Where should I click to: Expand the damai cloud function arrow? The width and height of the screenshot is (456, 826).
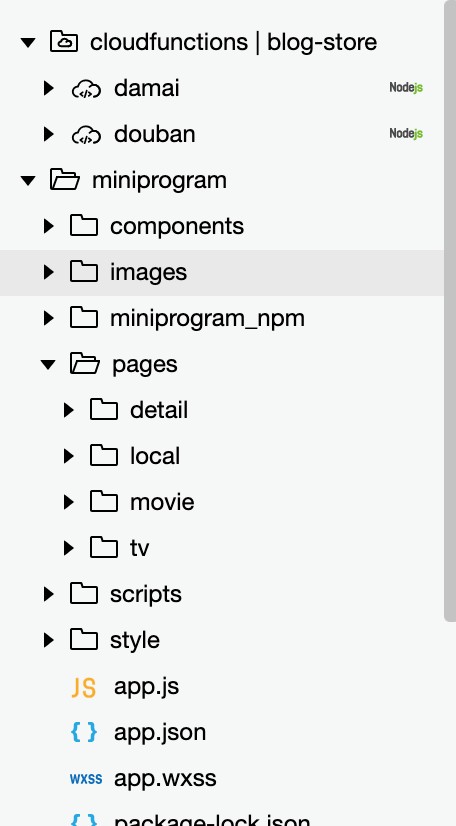click(48, 88)
